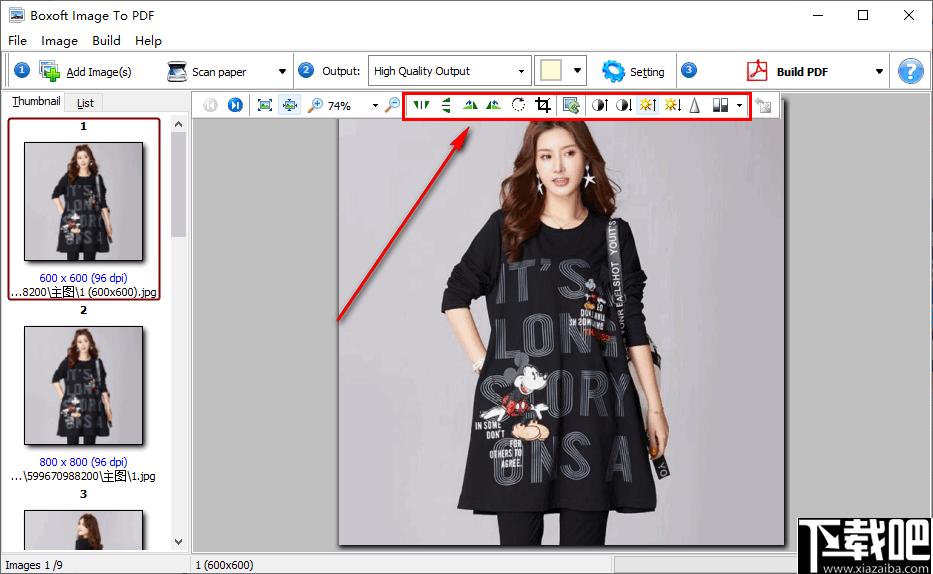Click the '800 x 800 (96 dpi)' label
933x574 pixels.
pos(83,462)
